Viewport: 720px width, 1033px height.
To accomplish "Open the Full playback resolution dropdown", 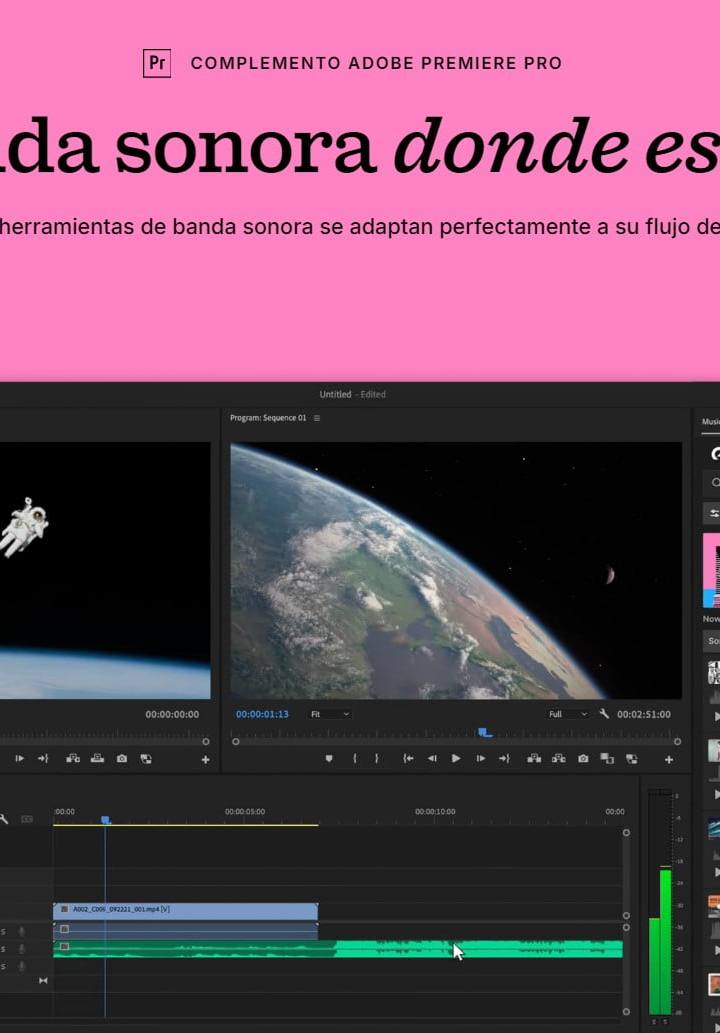I will coord(568,714).
